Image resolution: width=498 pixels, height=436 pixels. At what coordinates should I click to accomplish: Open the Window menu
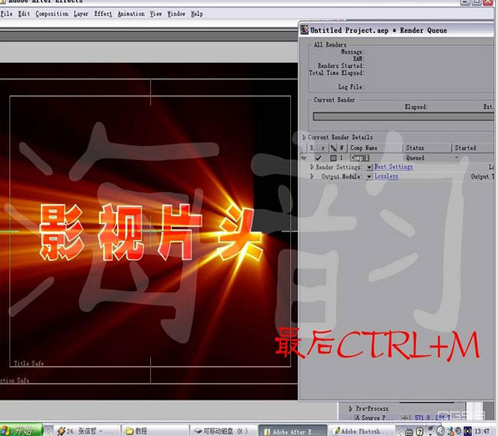pyautogui.click(x=176, y=14)
